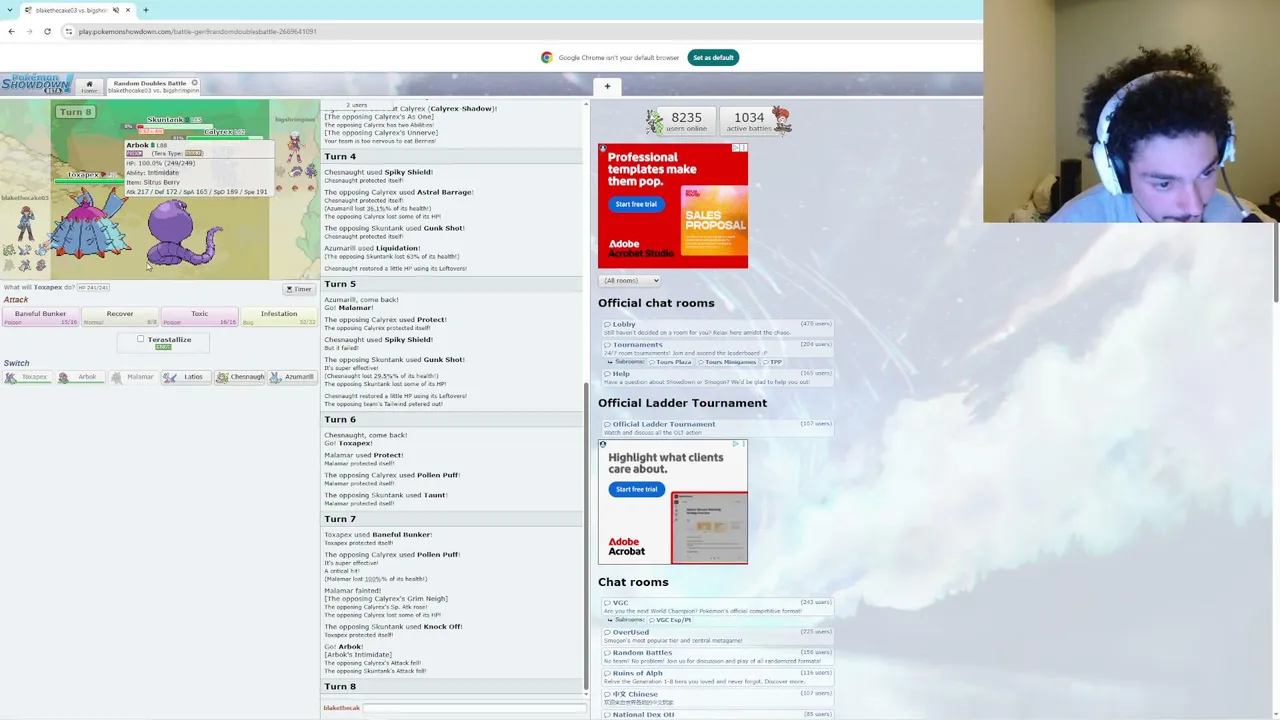1280x720 pixels.
Task: Click the bigshrimpinn opponent trainer avatar
Action: [294, 147]
